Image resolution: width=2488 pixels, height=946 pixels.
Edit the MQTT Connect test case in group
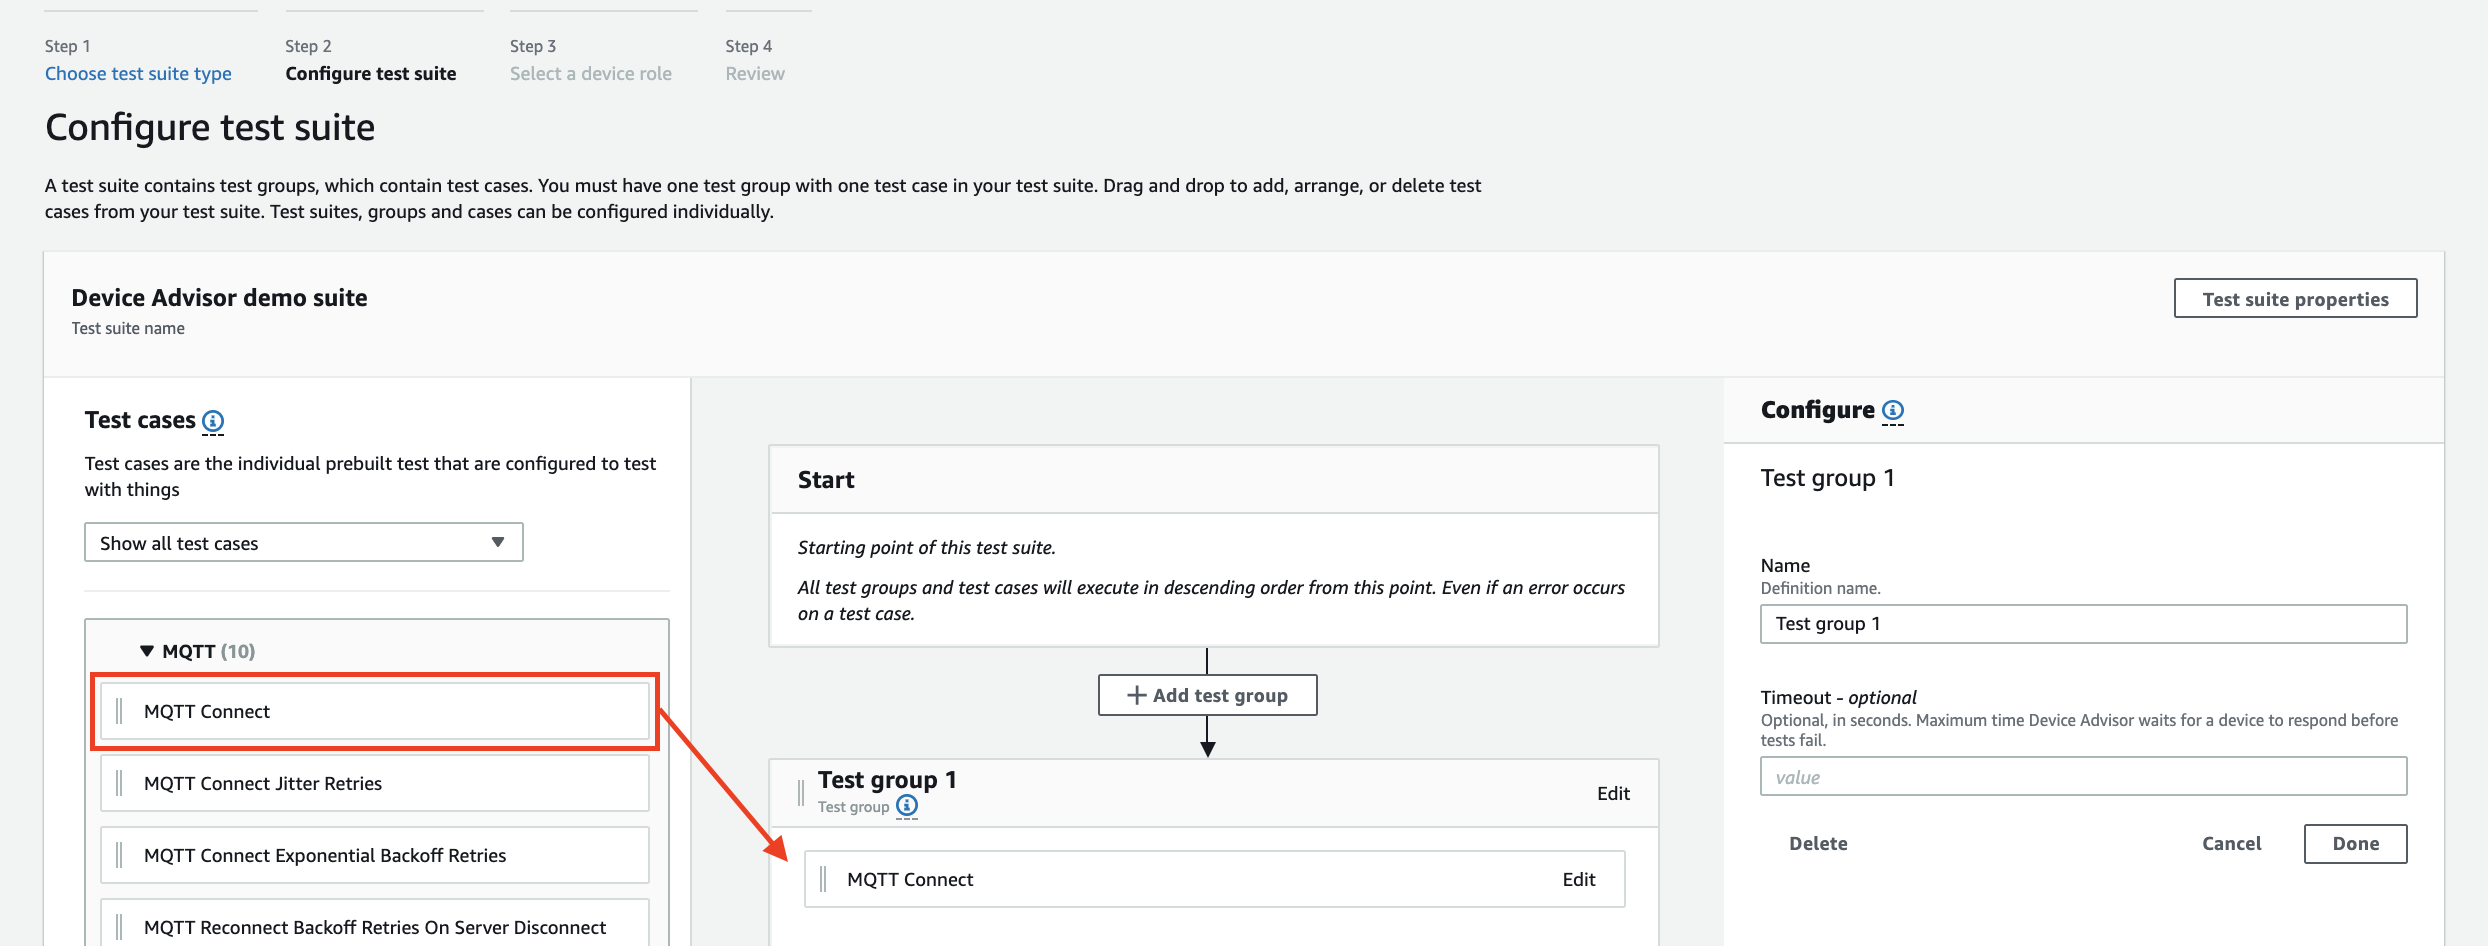(1578, 879)
